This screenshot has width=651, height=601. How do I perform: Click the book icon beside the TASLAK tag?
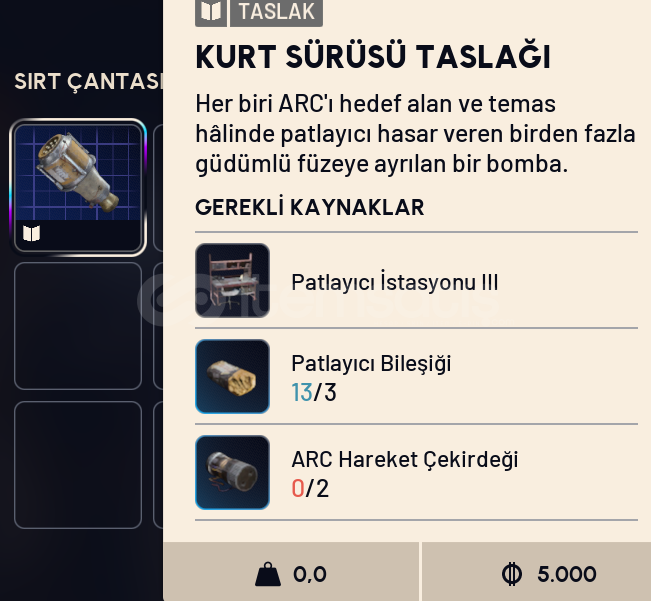pyautogui.click(x=211, y=12)
